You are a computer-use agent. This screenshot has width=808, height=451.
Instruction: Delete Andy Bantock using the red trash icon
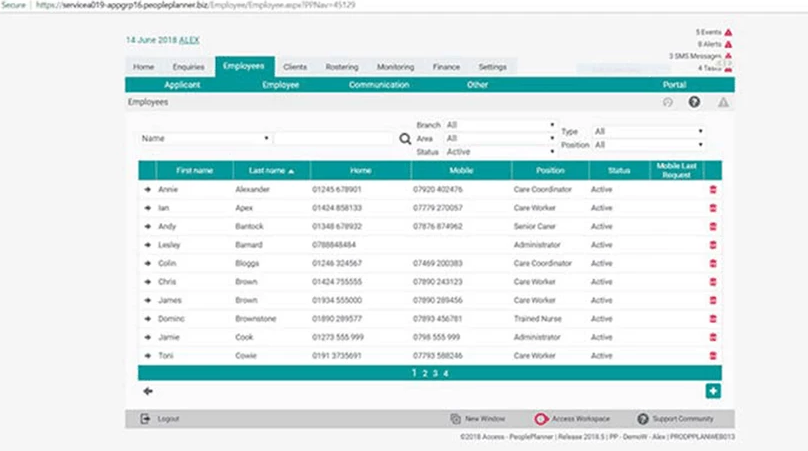coord(713,226)
